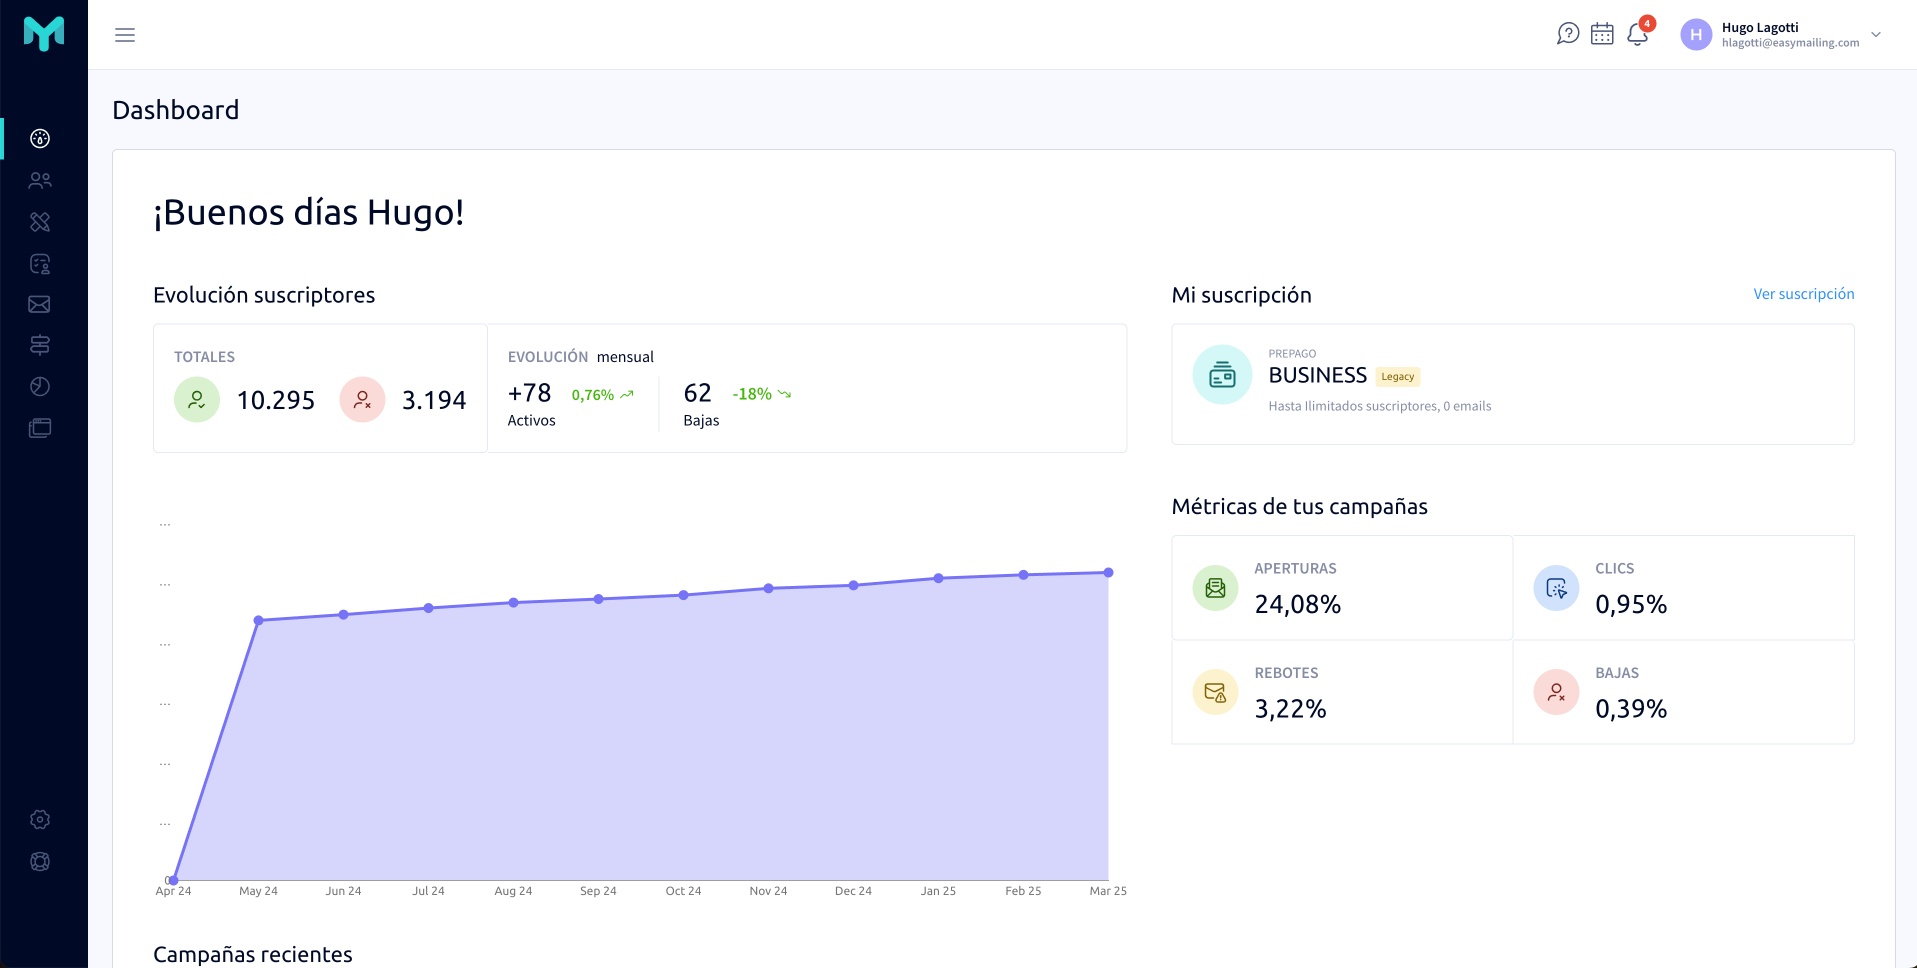Screen dimensions: 1917x968
Task: Click the Mar 25 data point on chart
Action: tap(1108, 573)
